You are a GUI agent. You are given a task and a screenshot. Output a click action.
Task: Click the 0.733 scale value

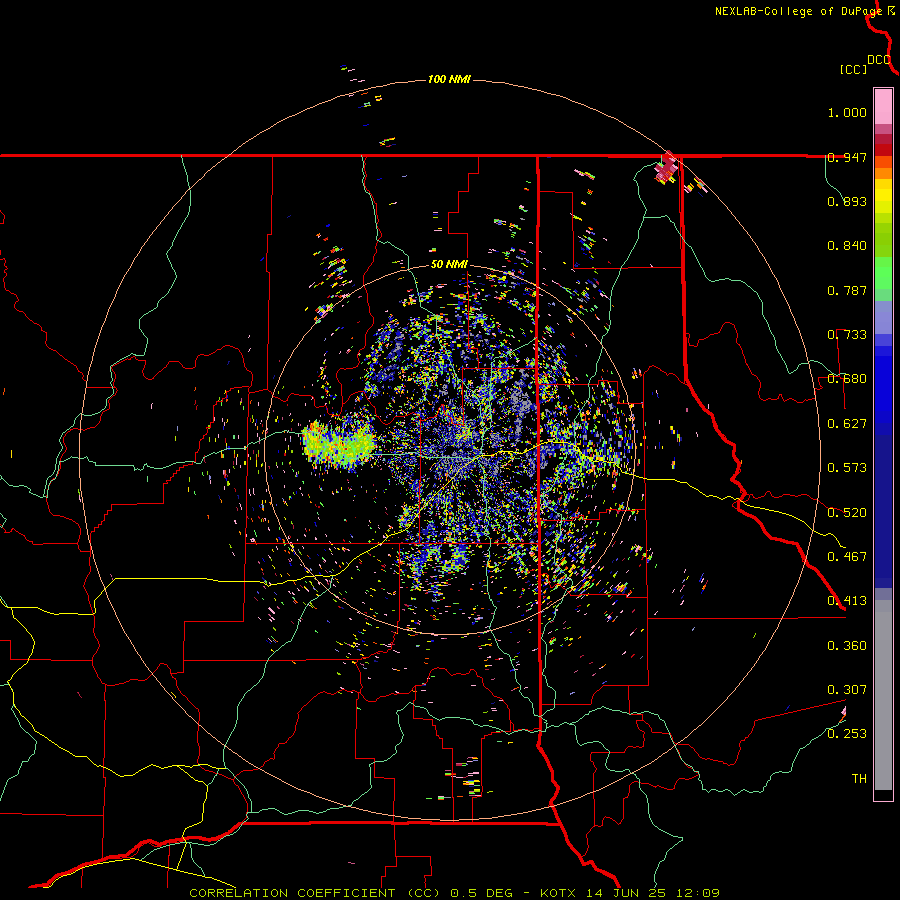(847, 335)
